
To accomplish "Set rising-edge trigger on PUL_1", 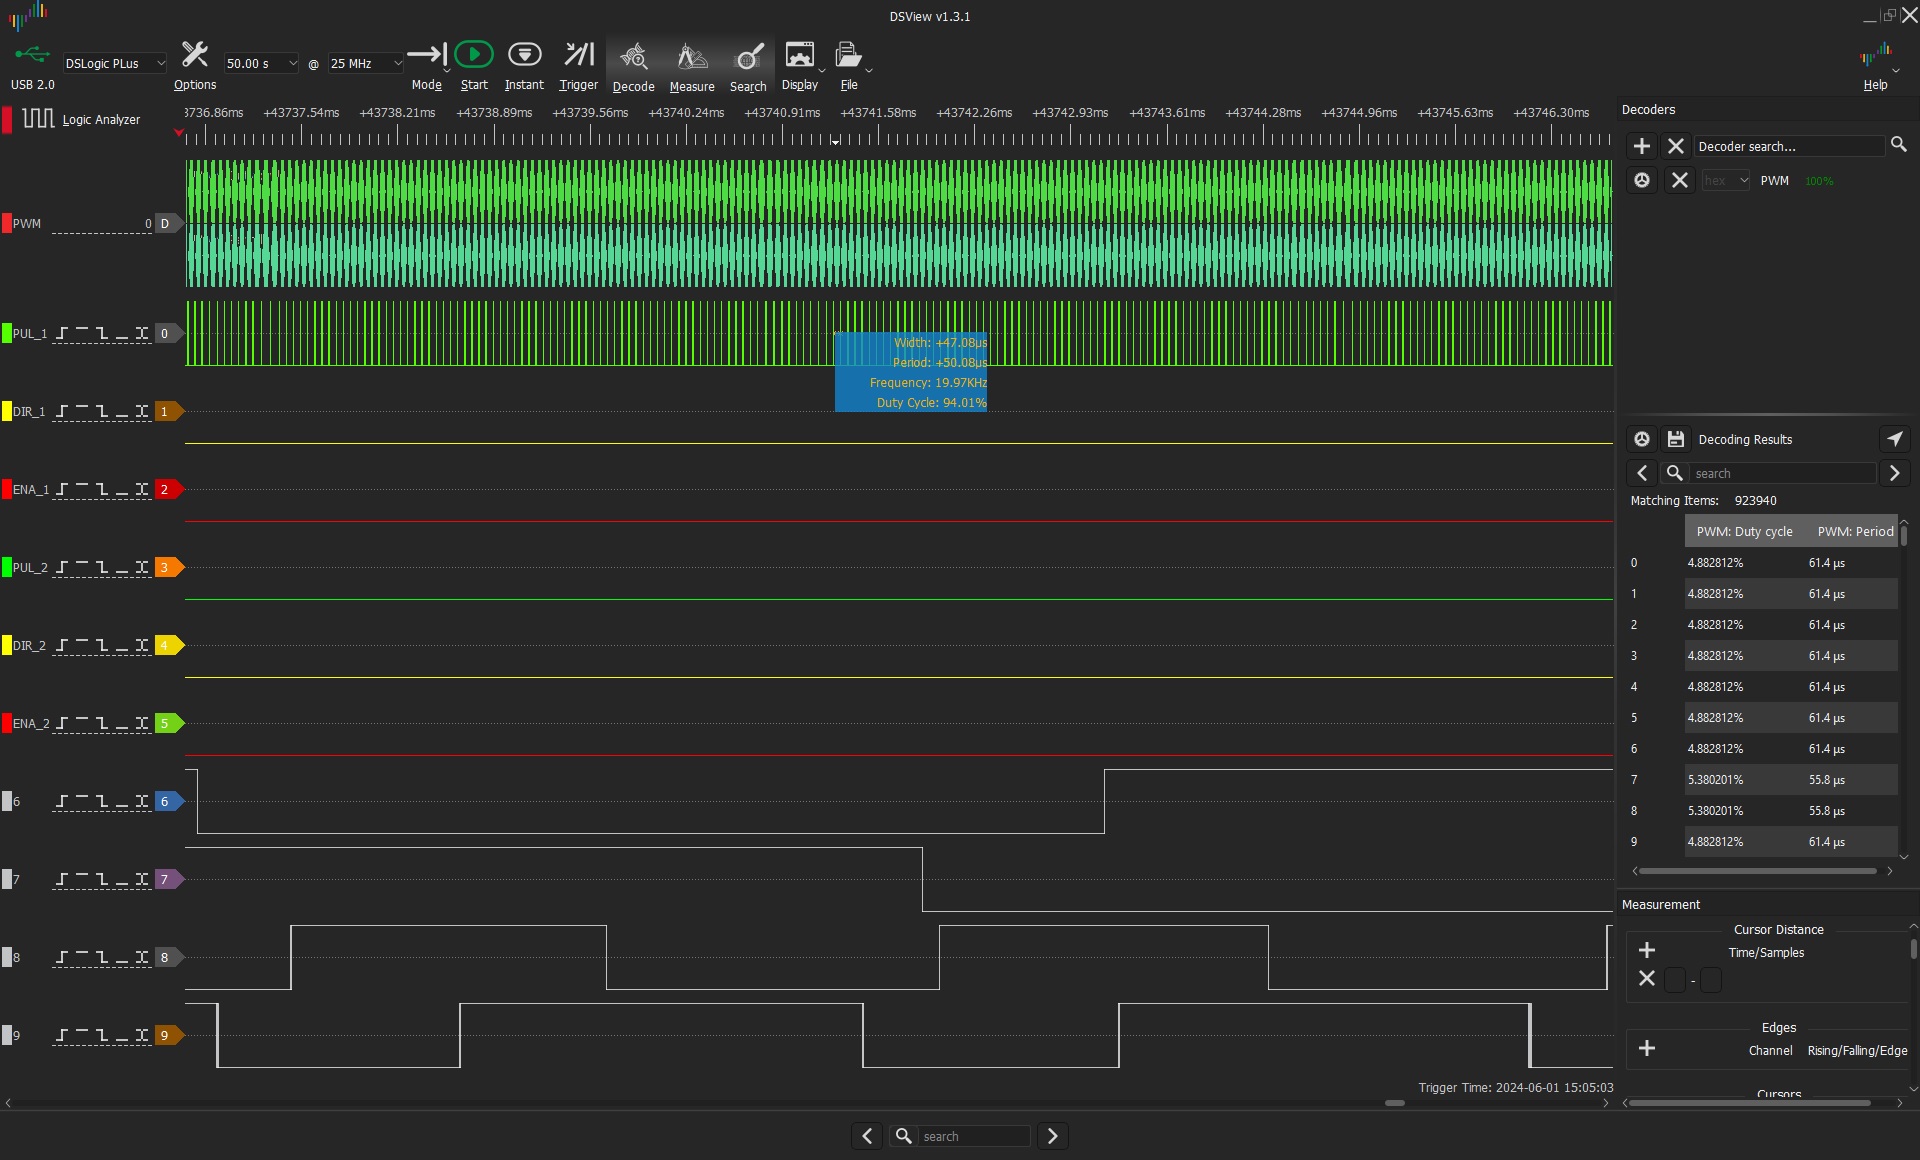I will tap(62, 334).
